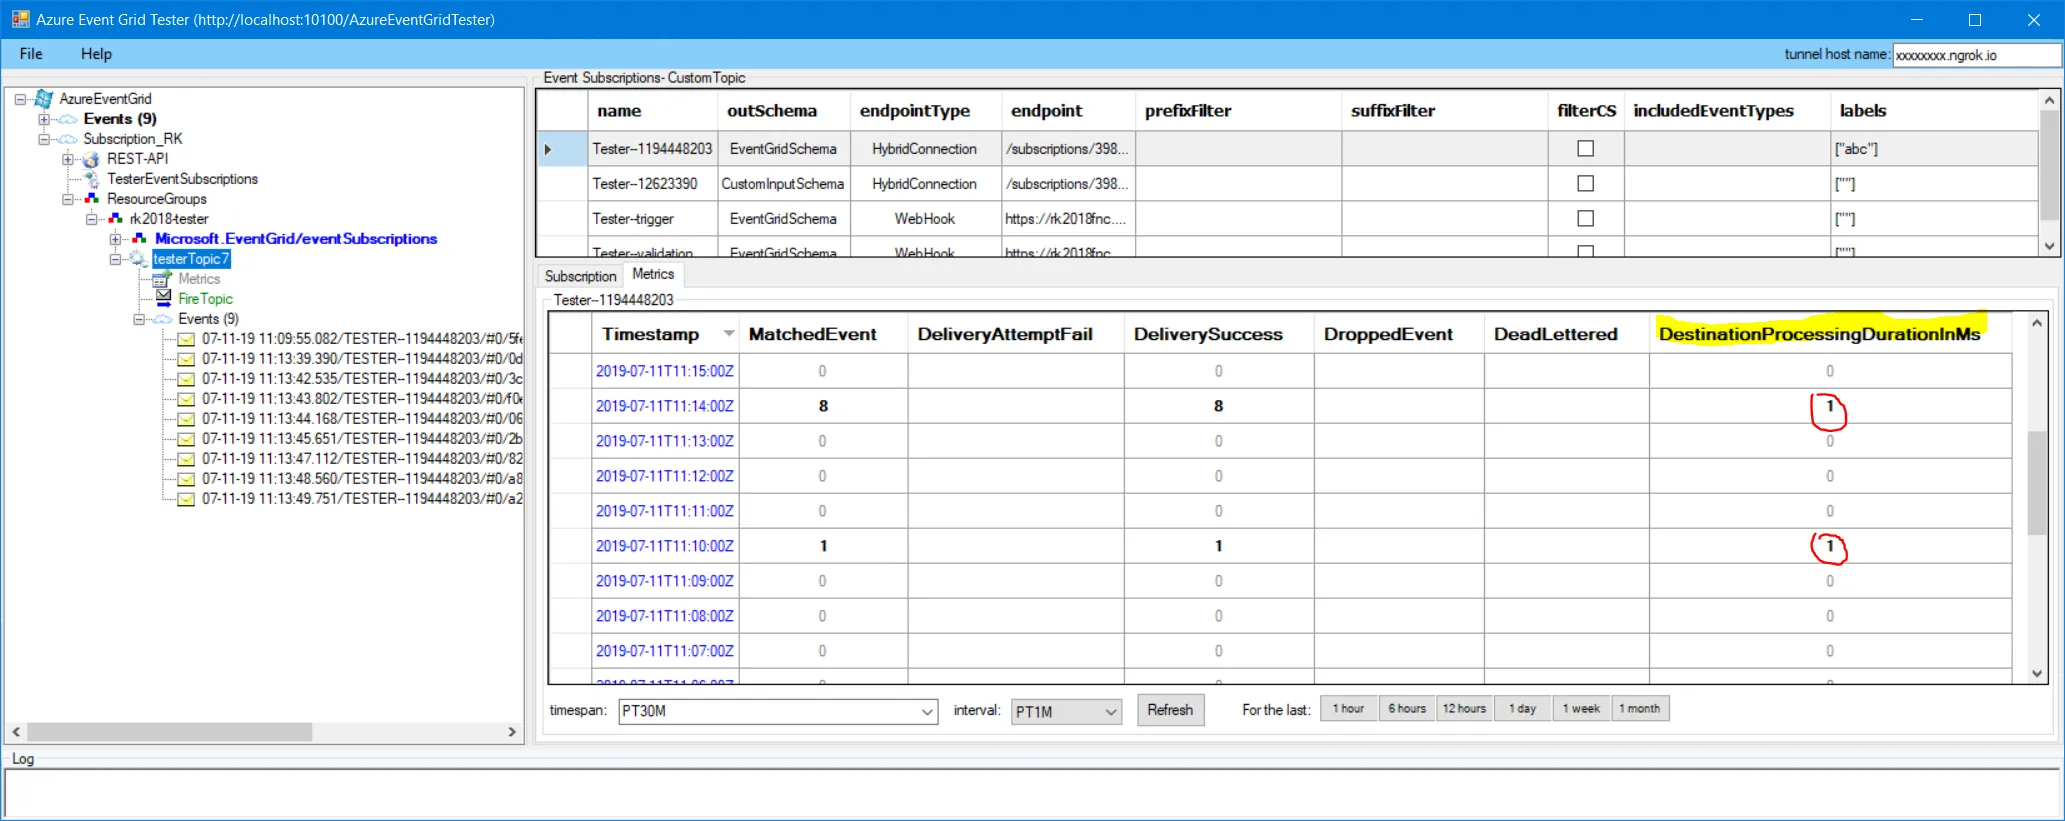Click the Azure Event Grid Tester title bar icon
The width and height of the screenshot is (2065, 821).
20,19
